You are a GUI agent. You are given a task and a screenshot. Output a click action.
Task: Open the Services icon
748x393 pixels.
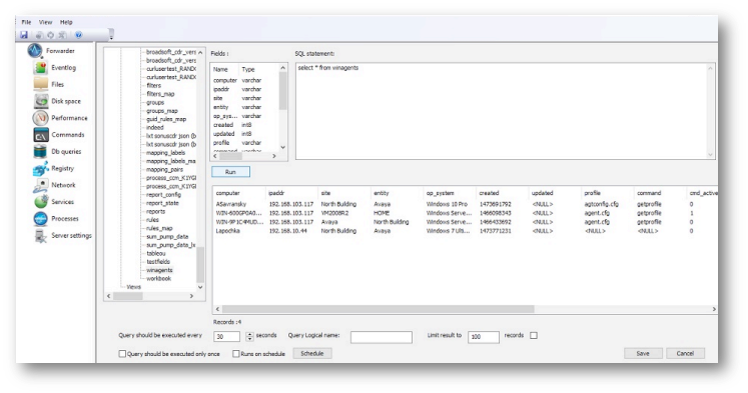click(x=41, y=202)
